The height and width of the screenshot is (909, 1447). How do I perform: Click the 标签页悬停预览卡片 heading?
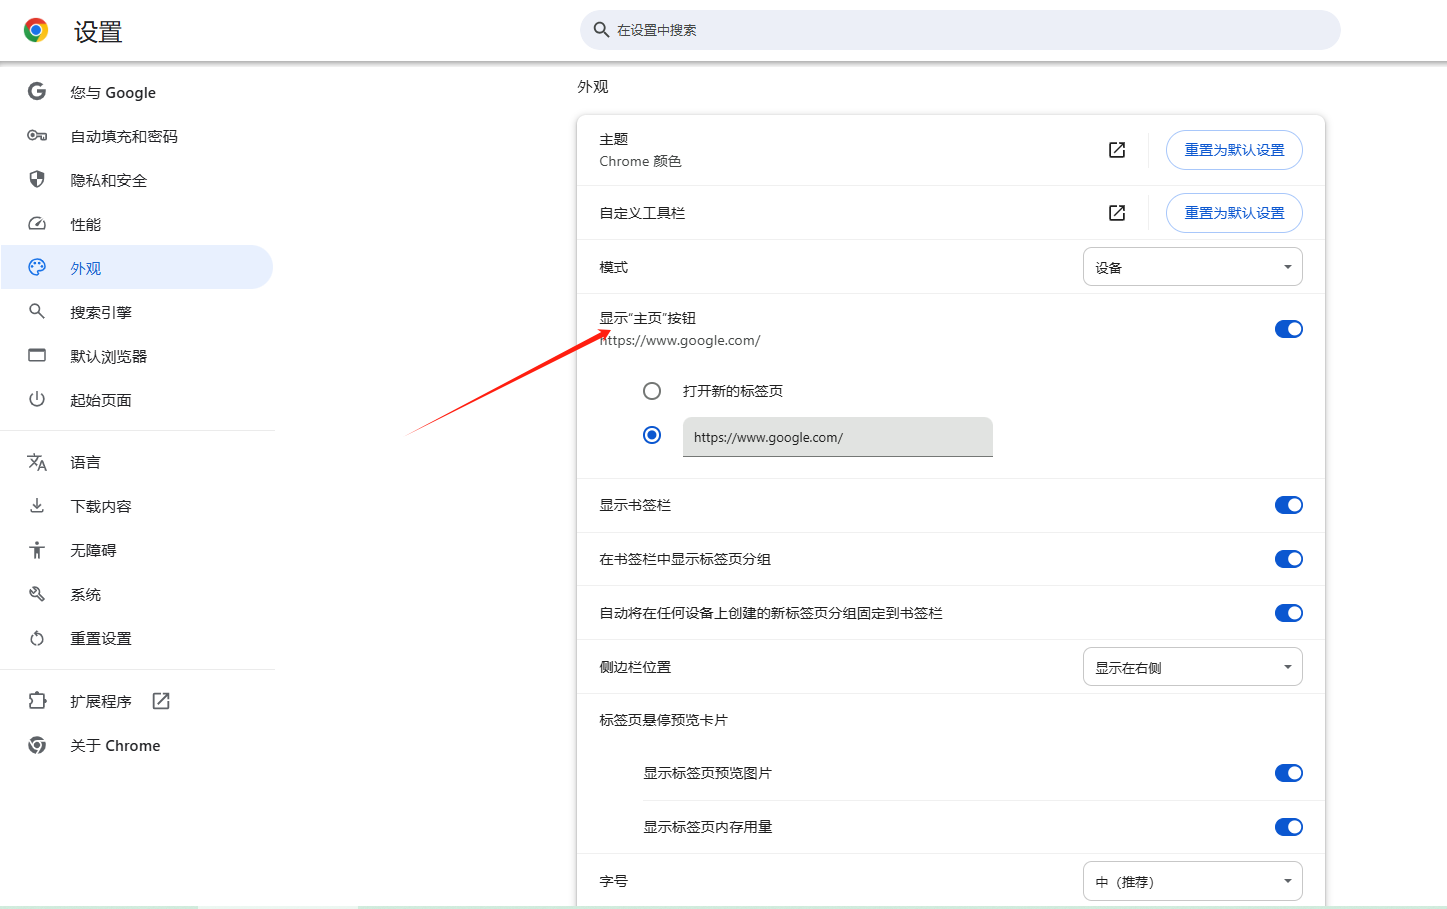tap(663, 720)
